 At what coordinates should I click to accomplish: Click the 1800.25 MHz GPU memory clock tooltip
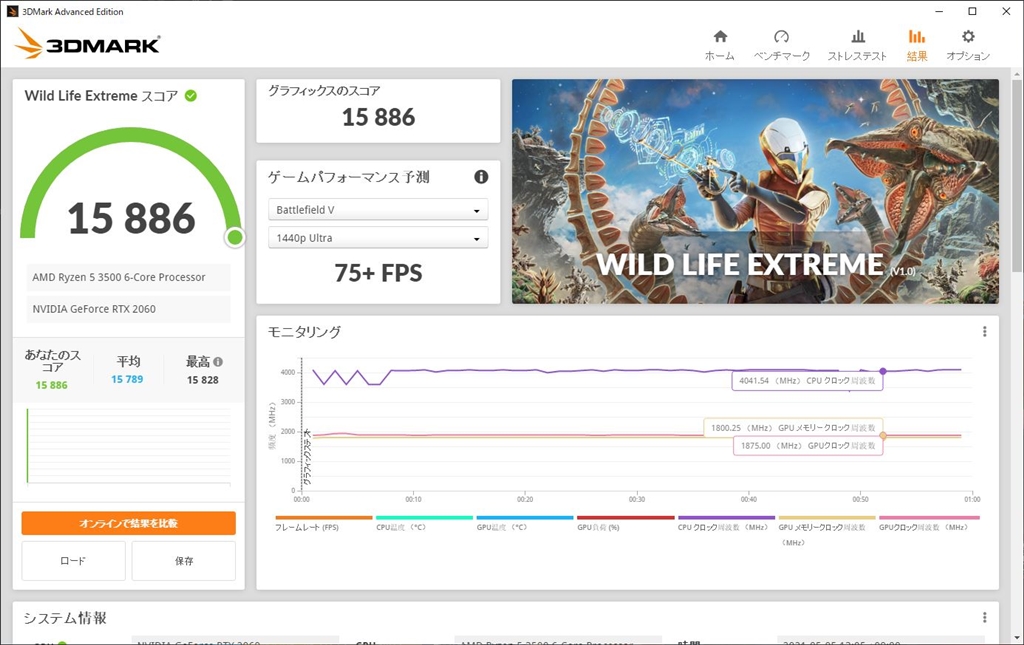tap(793, 428)
